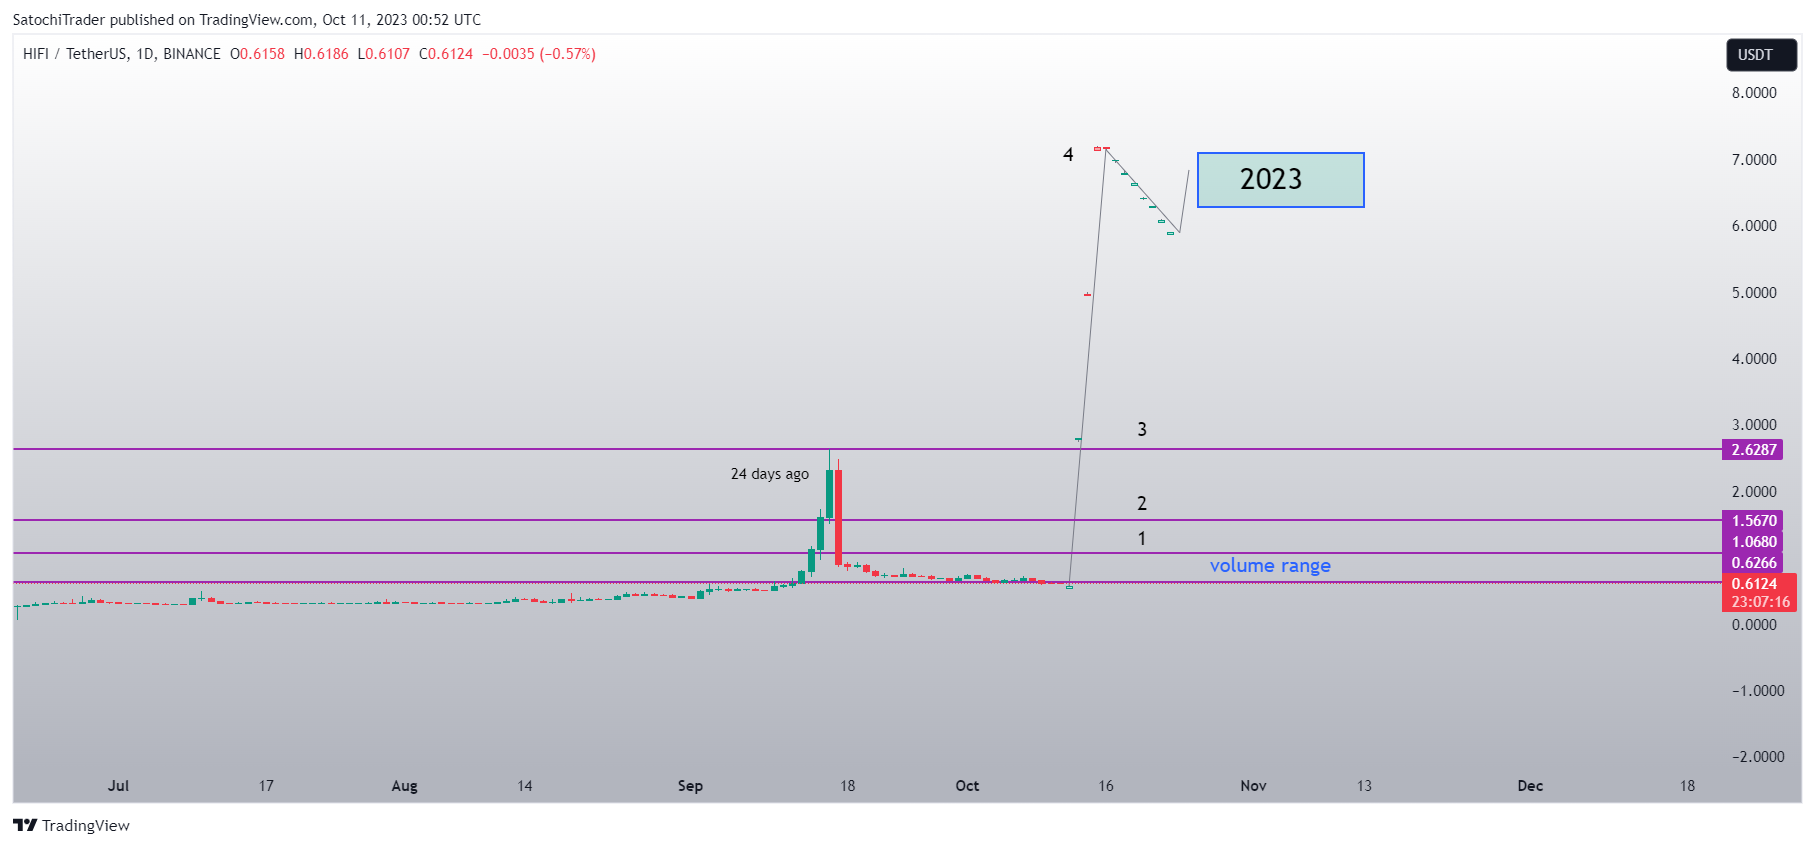Click the Aug label on time axis
The image size is (1815, 847).
coord(404,786)
